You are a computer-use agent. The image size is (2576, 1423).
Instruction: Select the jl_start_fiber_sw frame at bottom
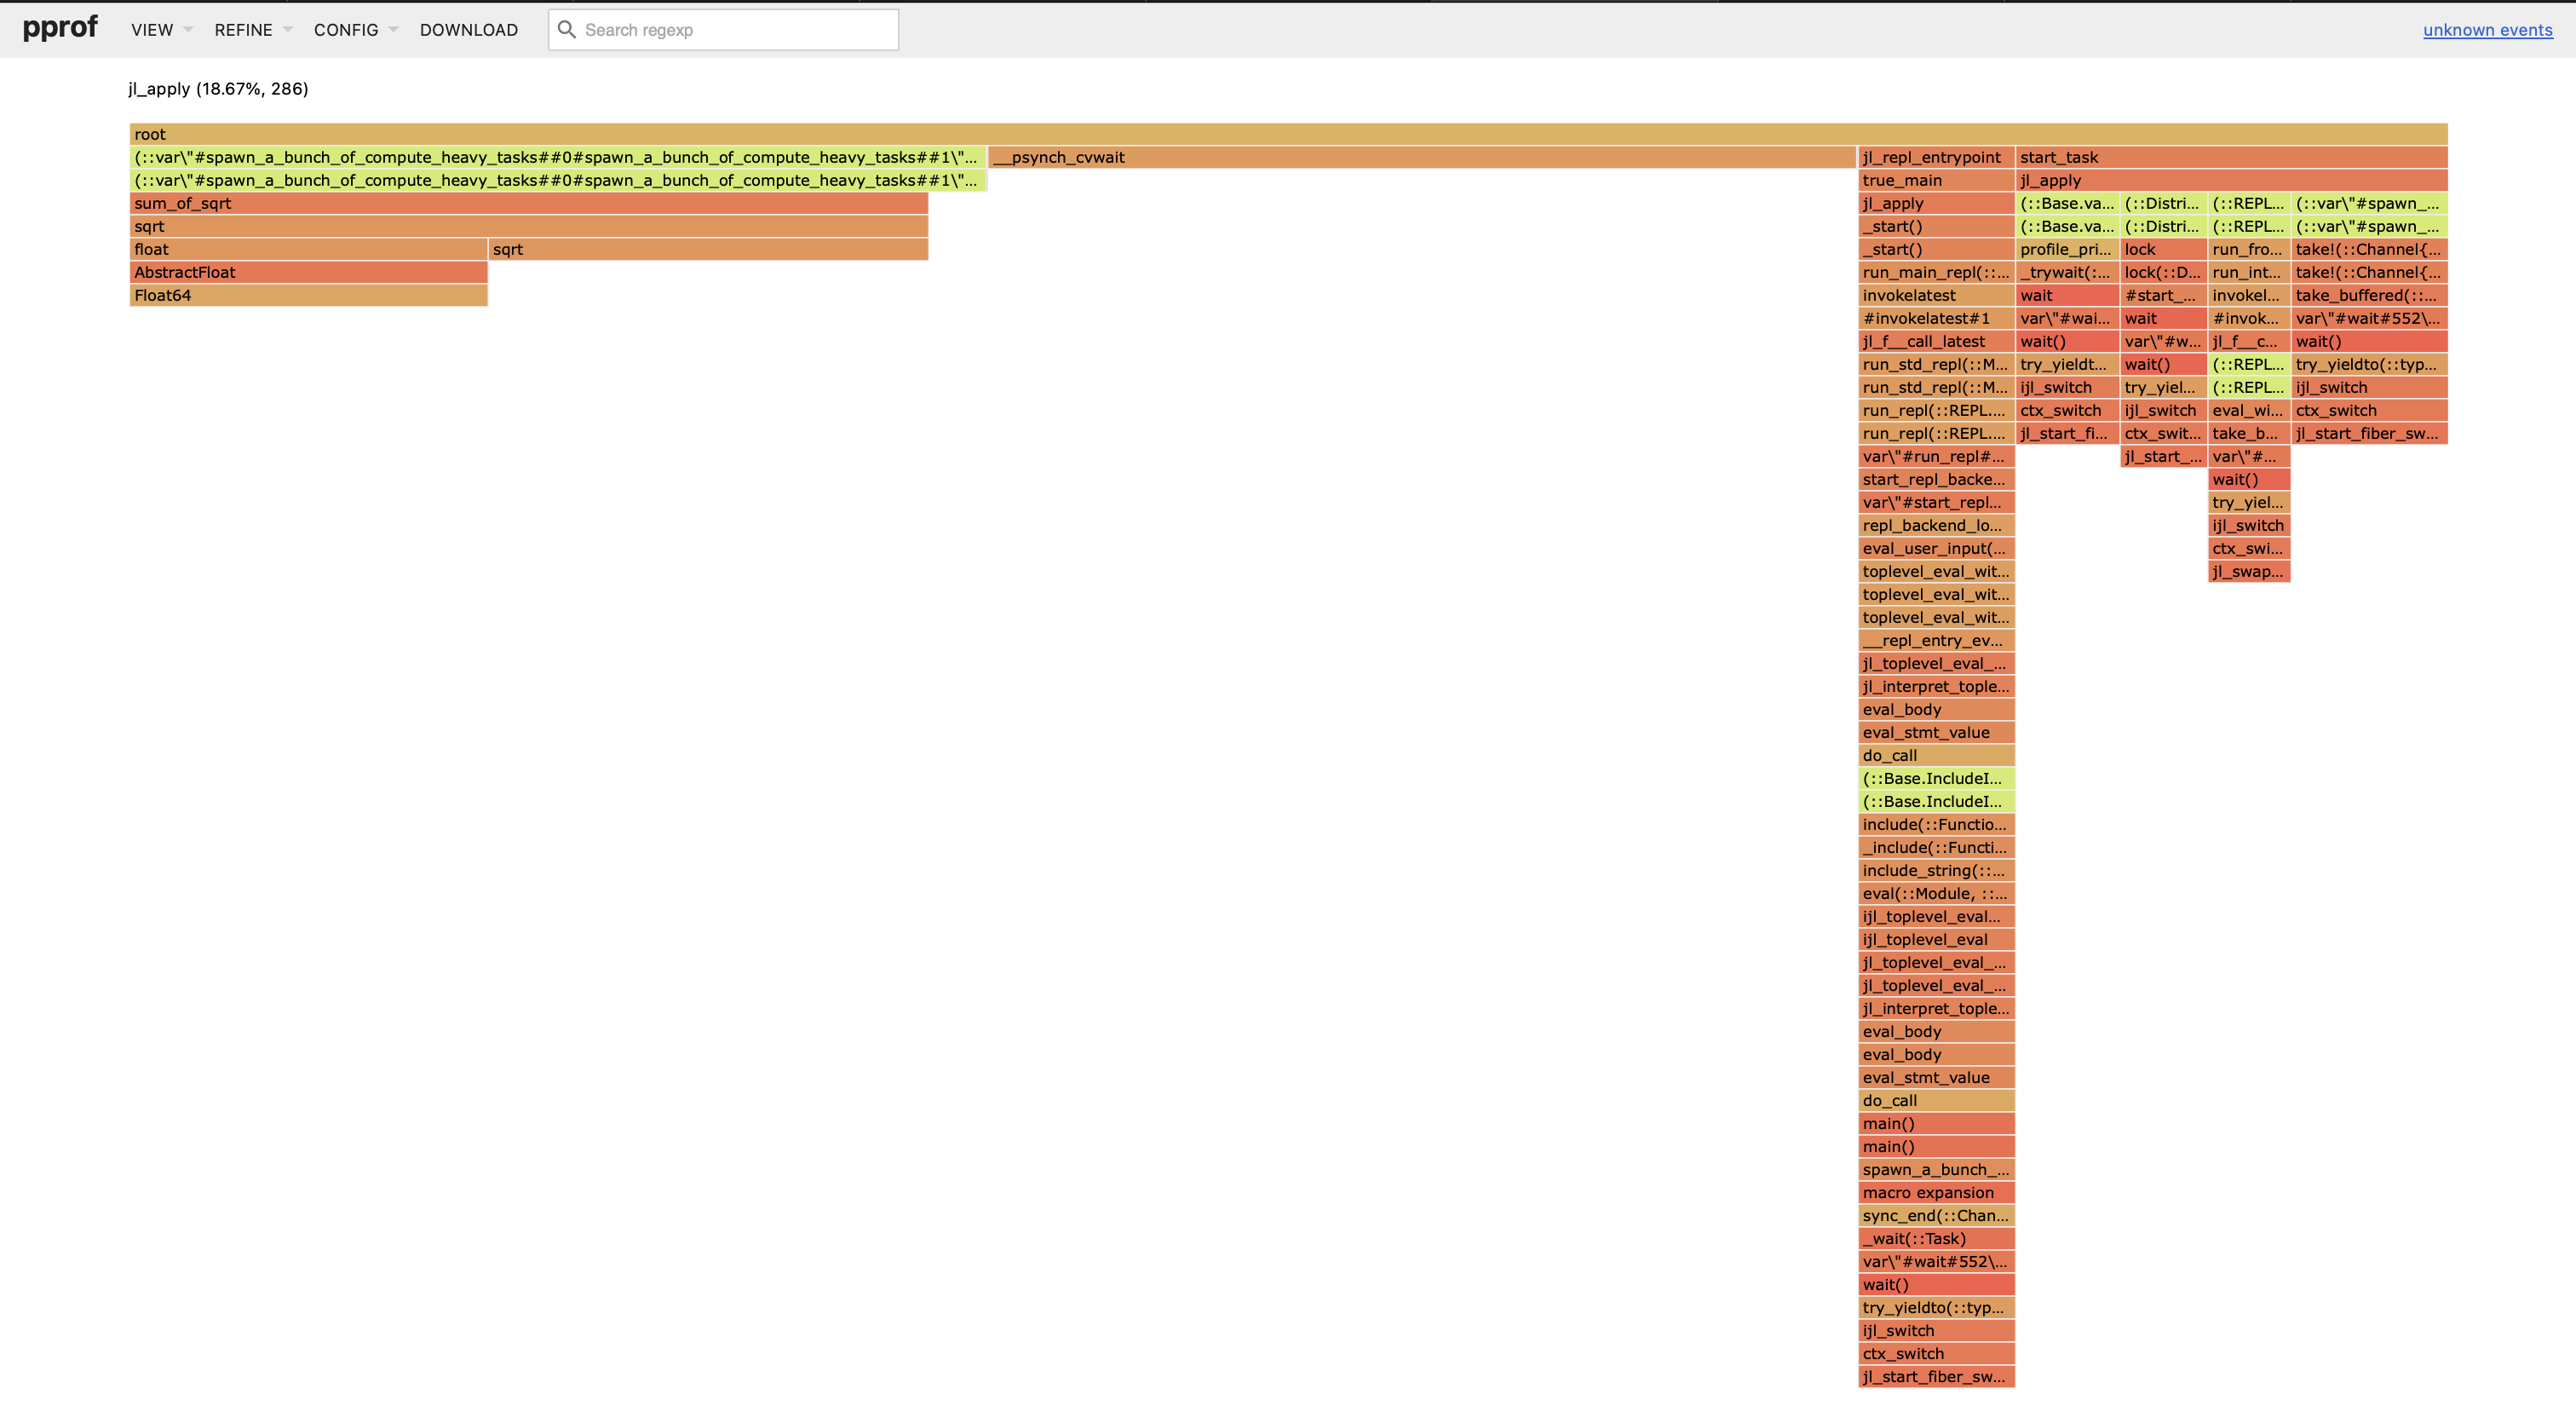point(1935,1377)
